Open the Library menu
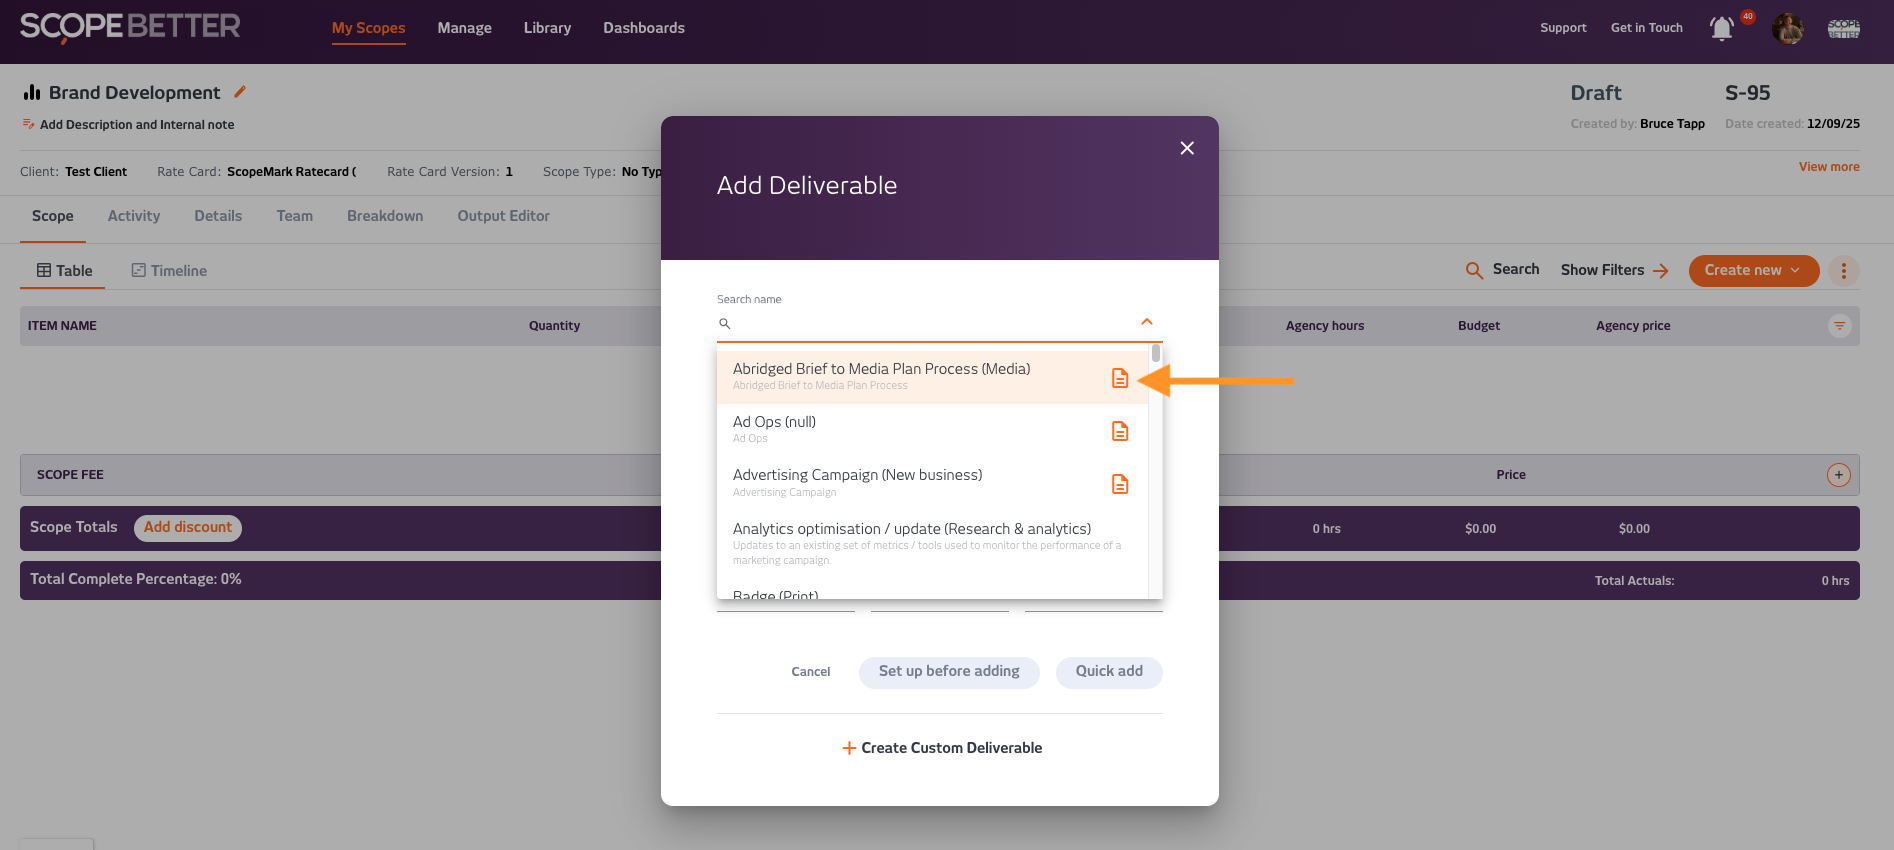The image size is (1894, 850). 547,28
